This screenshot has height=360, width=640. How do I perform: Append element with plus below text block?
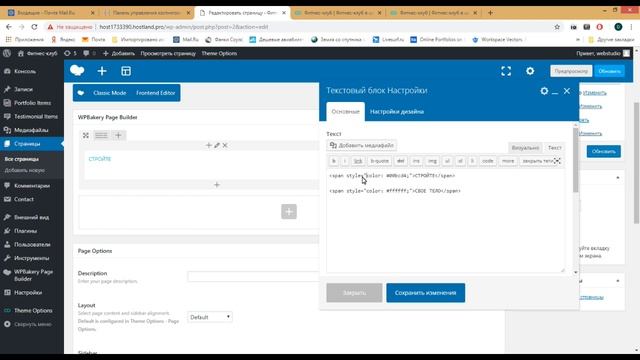[217, 185]
